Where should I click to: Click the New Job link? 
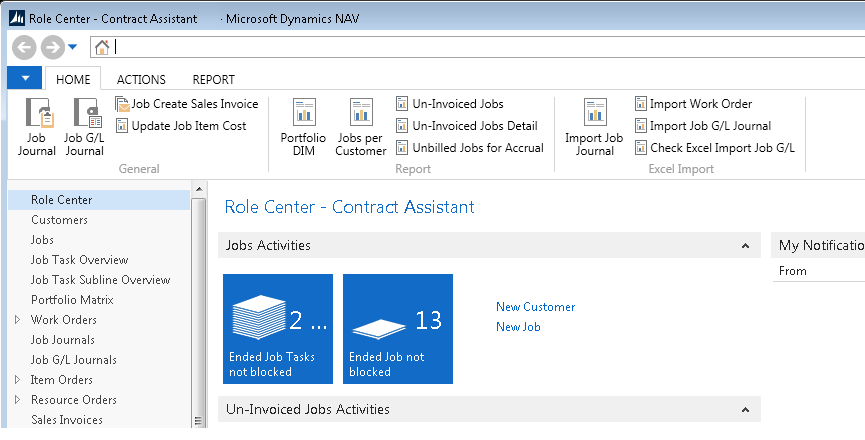click(518, 327)
